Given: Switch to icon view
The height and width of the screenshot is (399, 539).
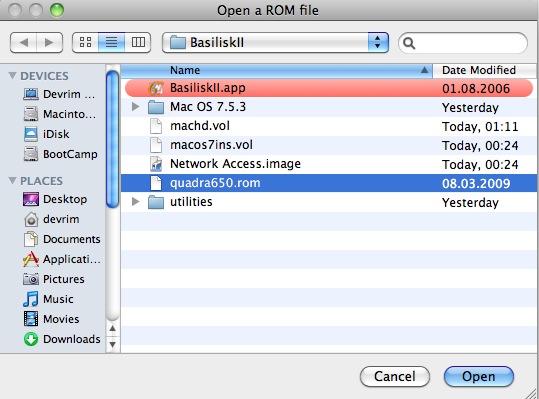Looking at the screenshot, I should pos(85,43).
